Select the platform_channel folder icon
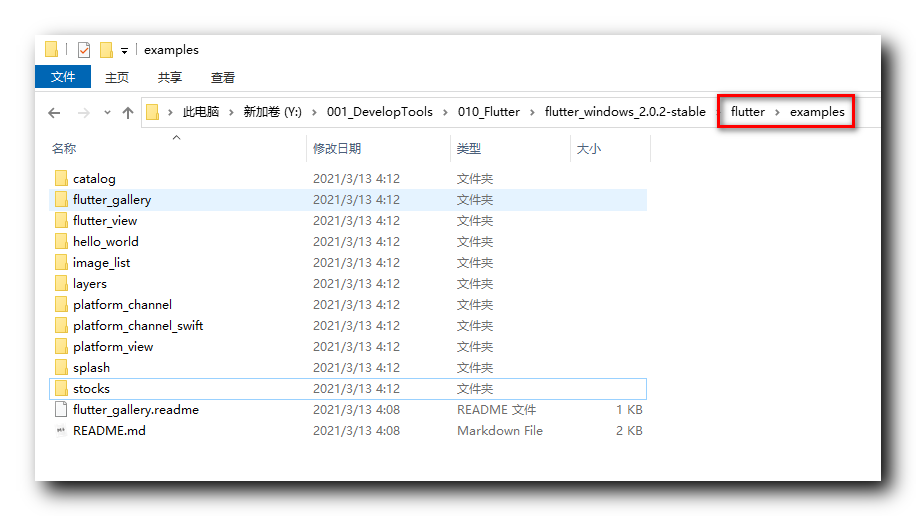Viewport: 916px width, 516px height. [61, 304]
